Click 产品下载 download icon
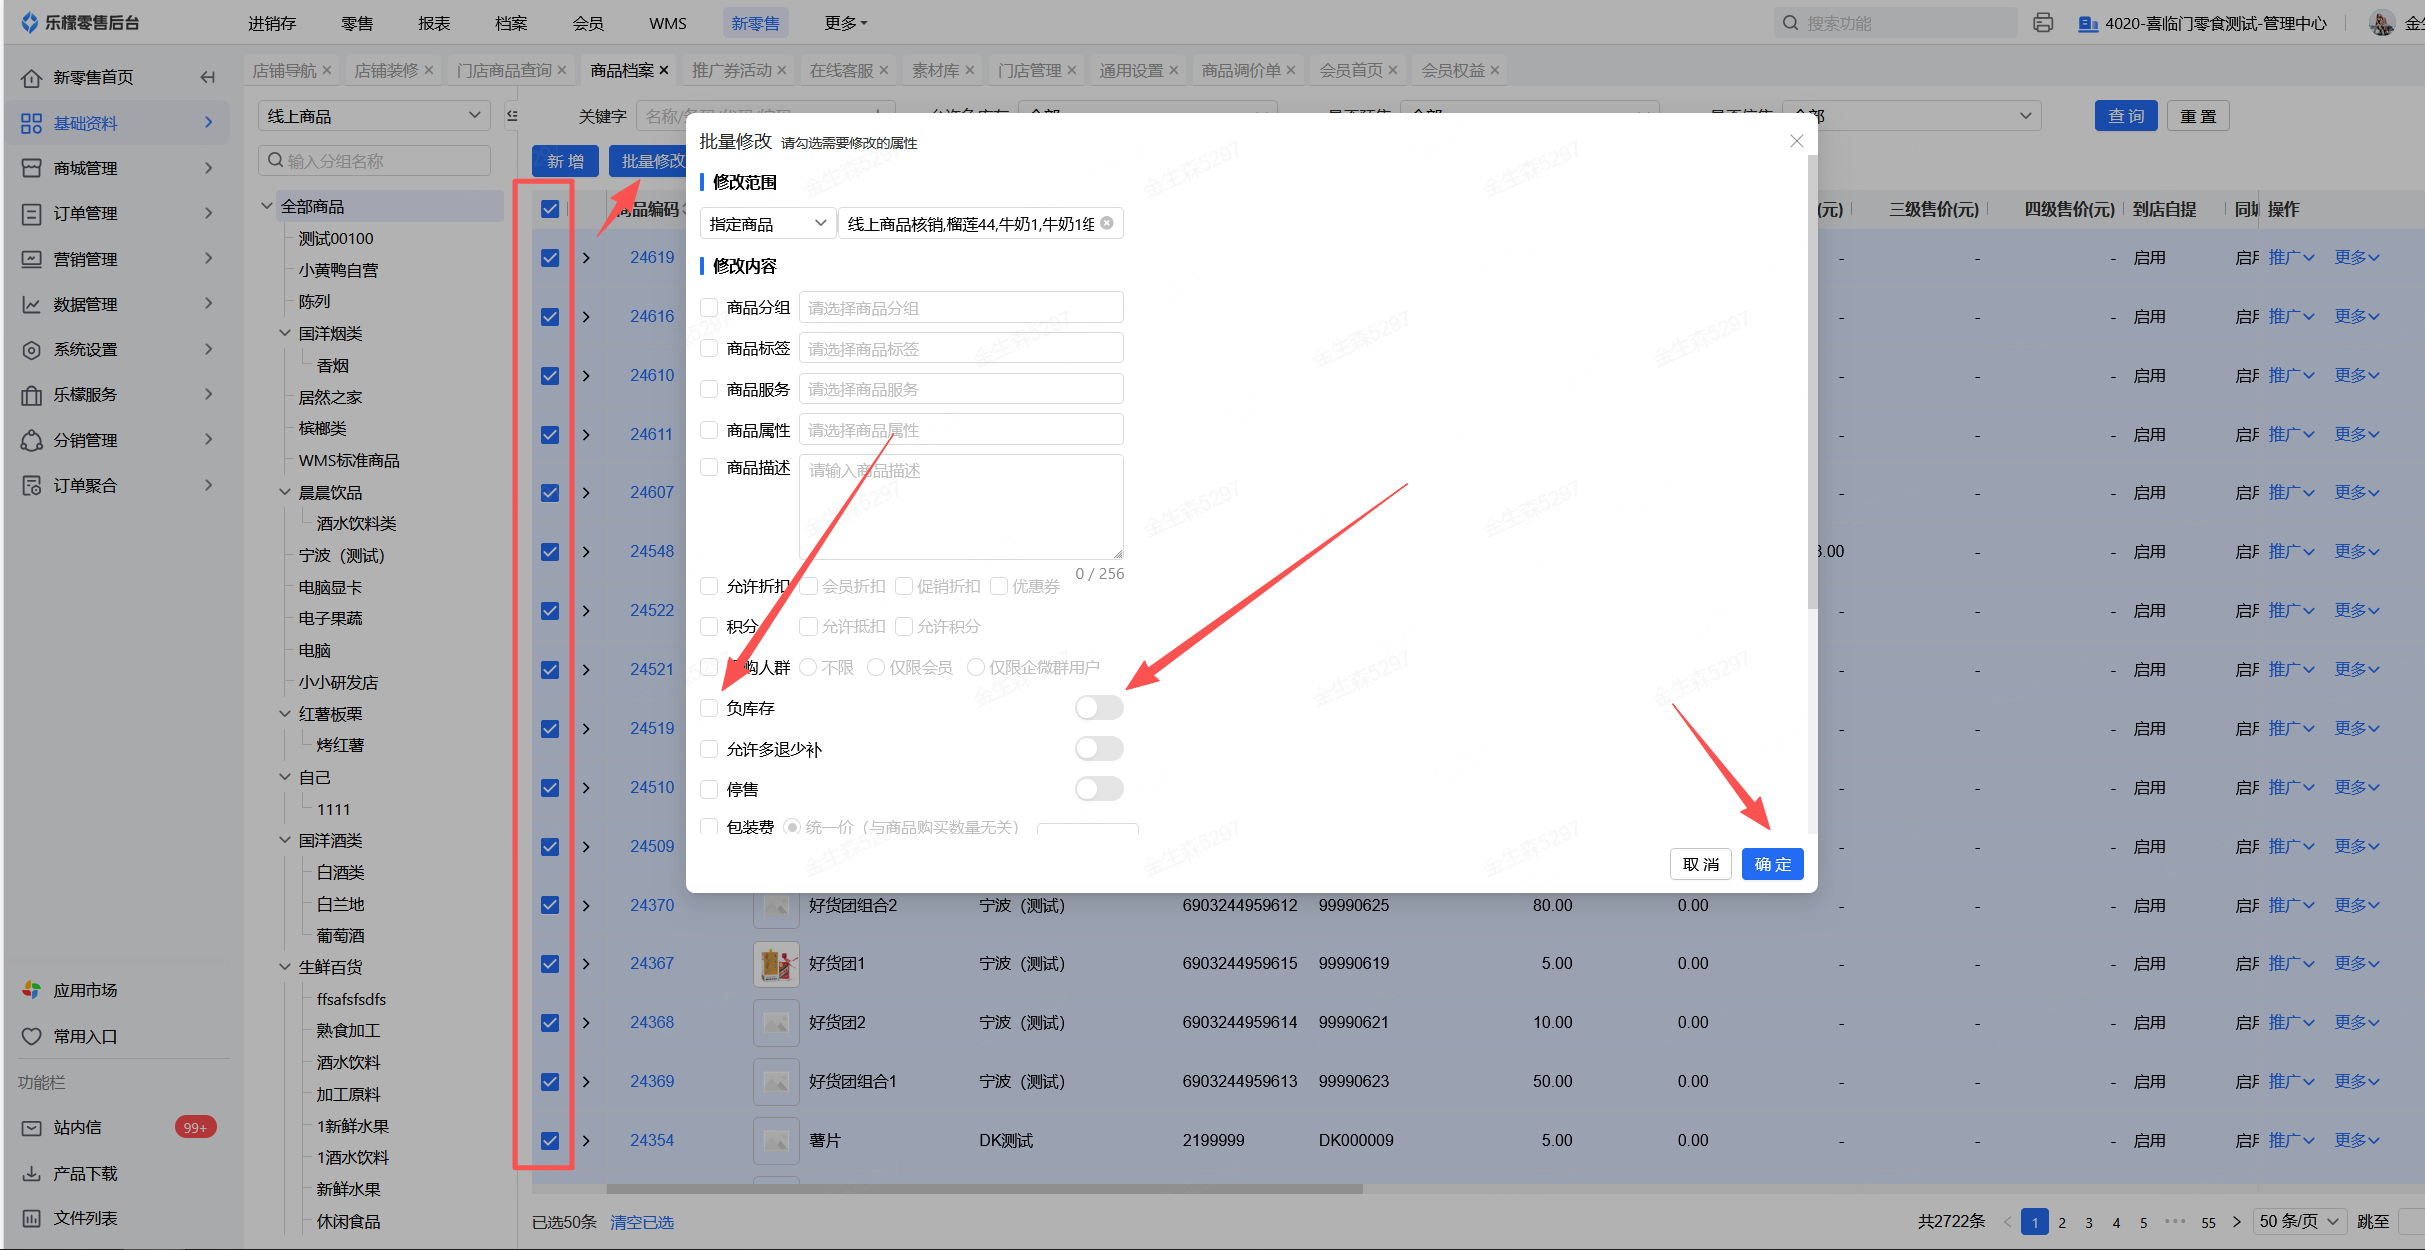Screen dimensions: 2425x1250 (32, 1173)
